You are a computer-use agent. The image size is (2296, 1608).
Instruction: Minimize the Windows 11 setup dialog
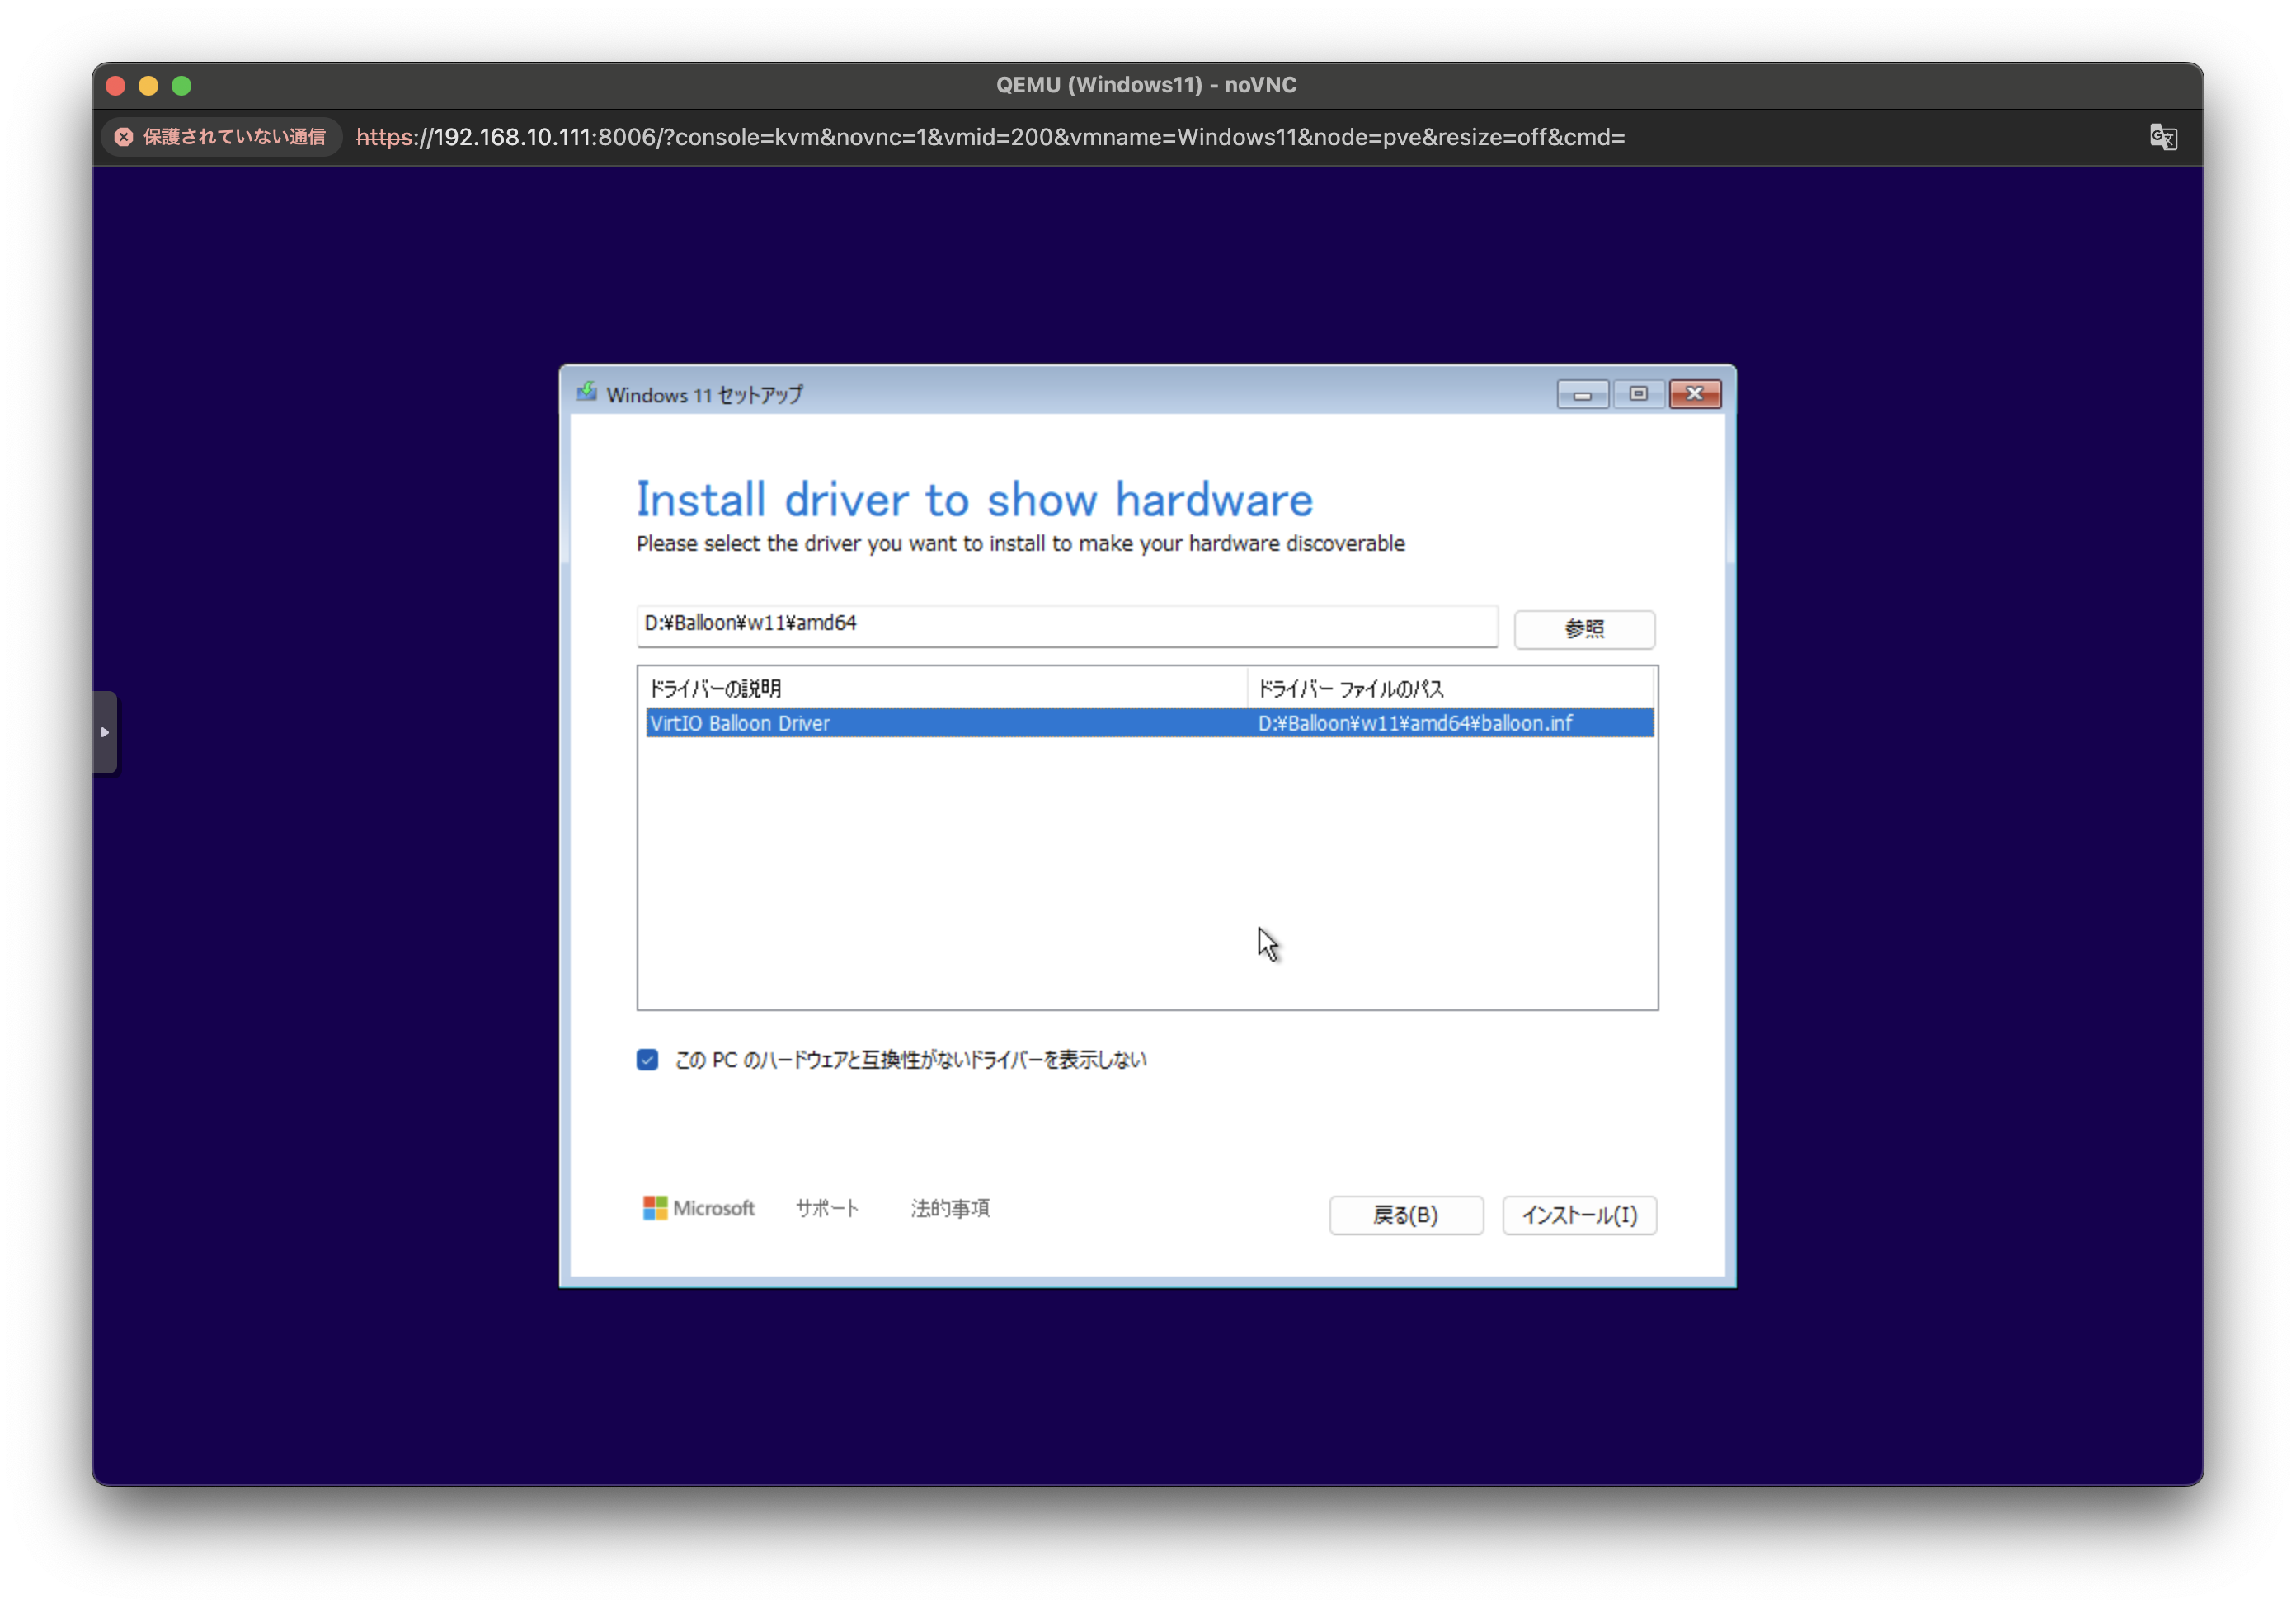point(1582,394)
